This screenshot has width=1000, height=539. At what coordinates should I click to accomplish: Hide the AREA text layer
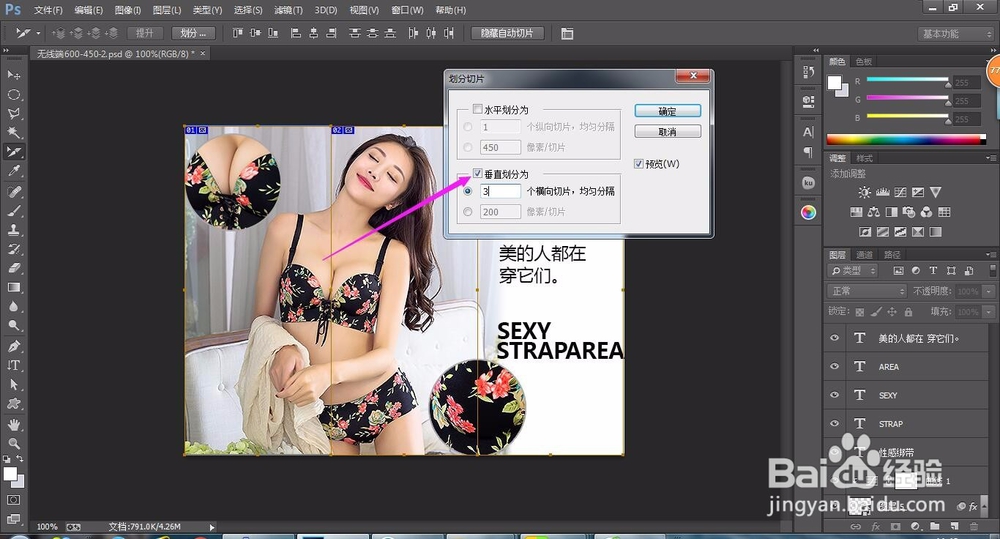click(834, 367)
